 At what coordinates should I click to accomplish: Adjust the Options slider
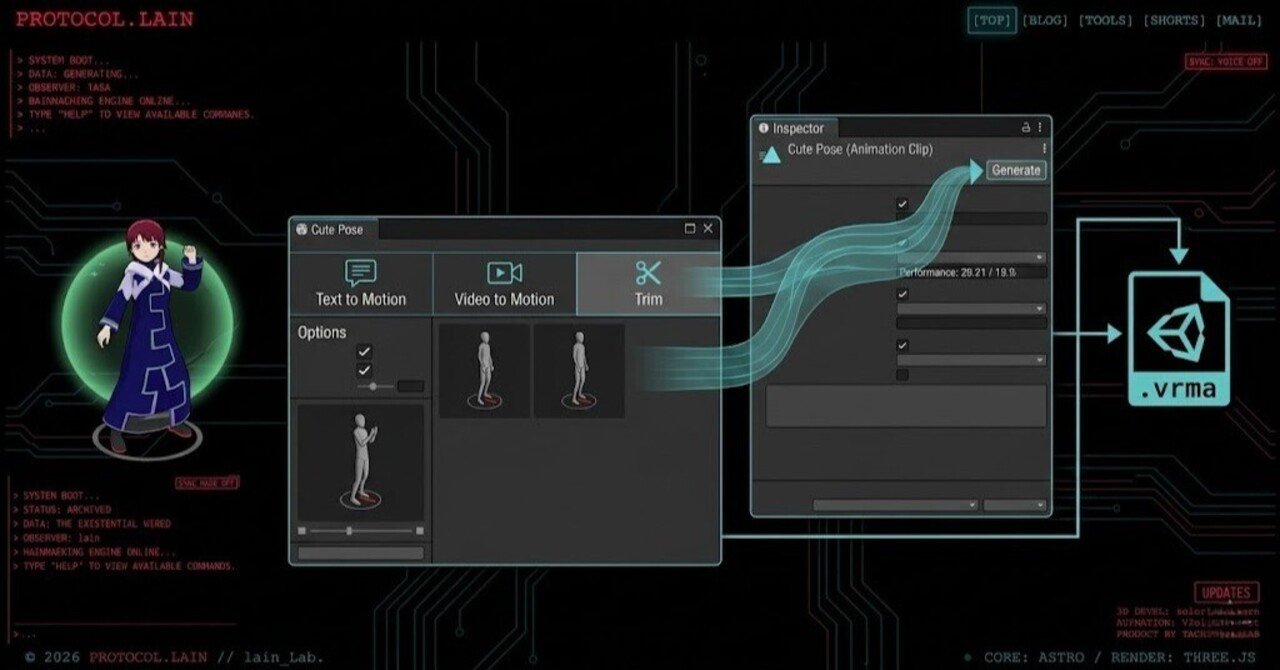374,386
